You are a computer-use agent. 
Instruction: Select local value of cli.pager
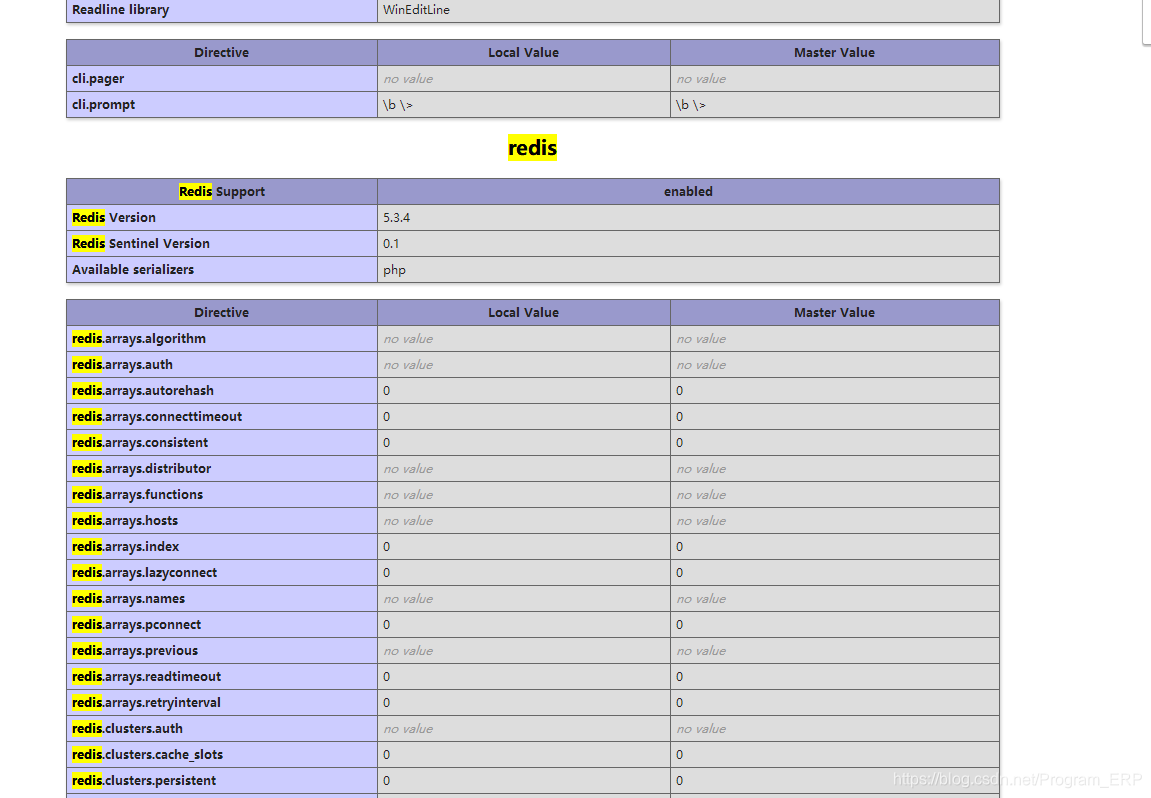(408, 79)
